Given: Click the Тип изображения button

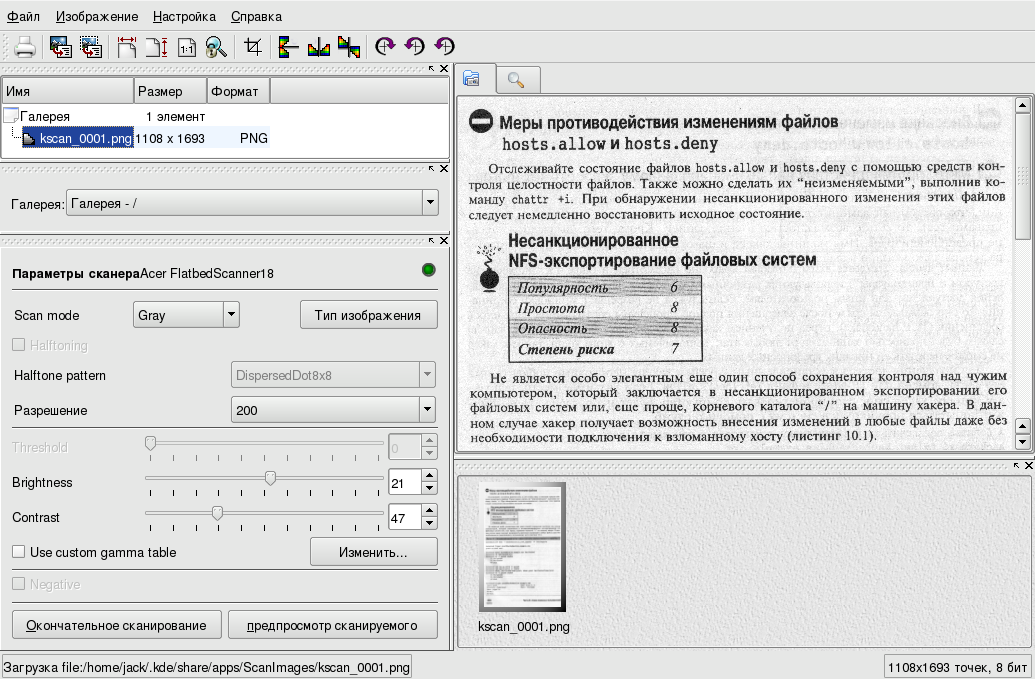Looking at the screenshot, I should [368, 315].
